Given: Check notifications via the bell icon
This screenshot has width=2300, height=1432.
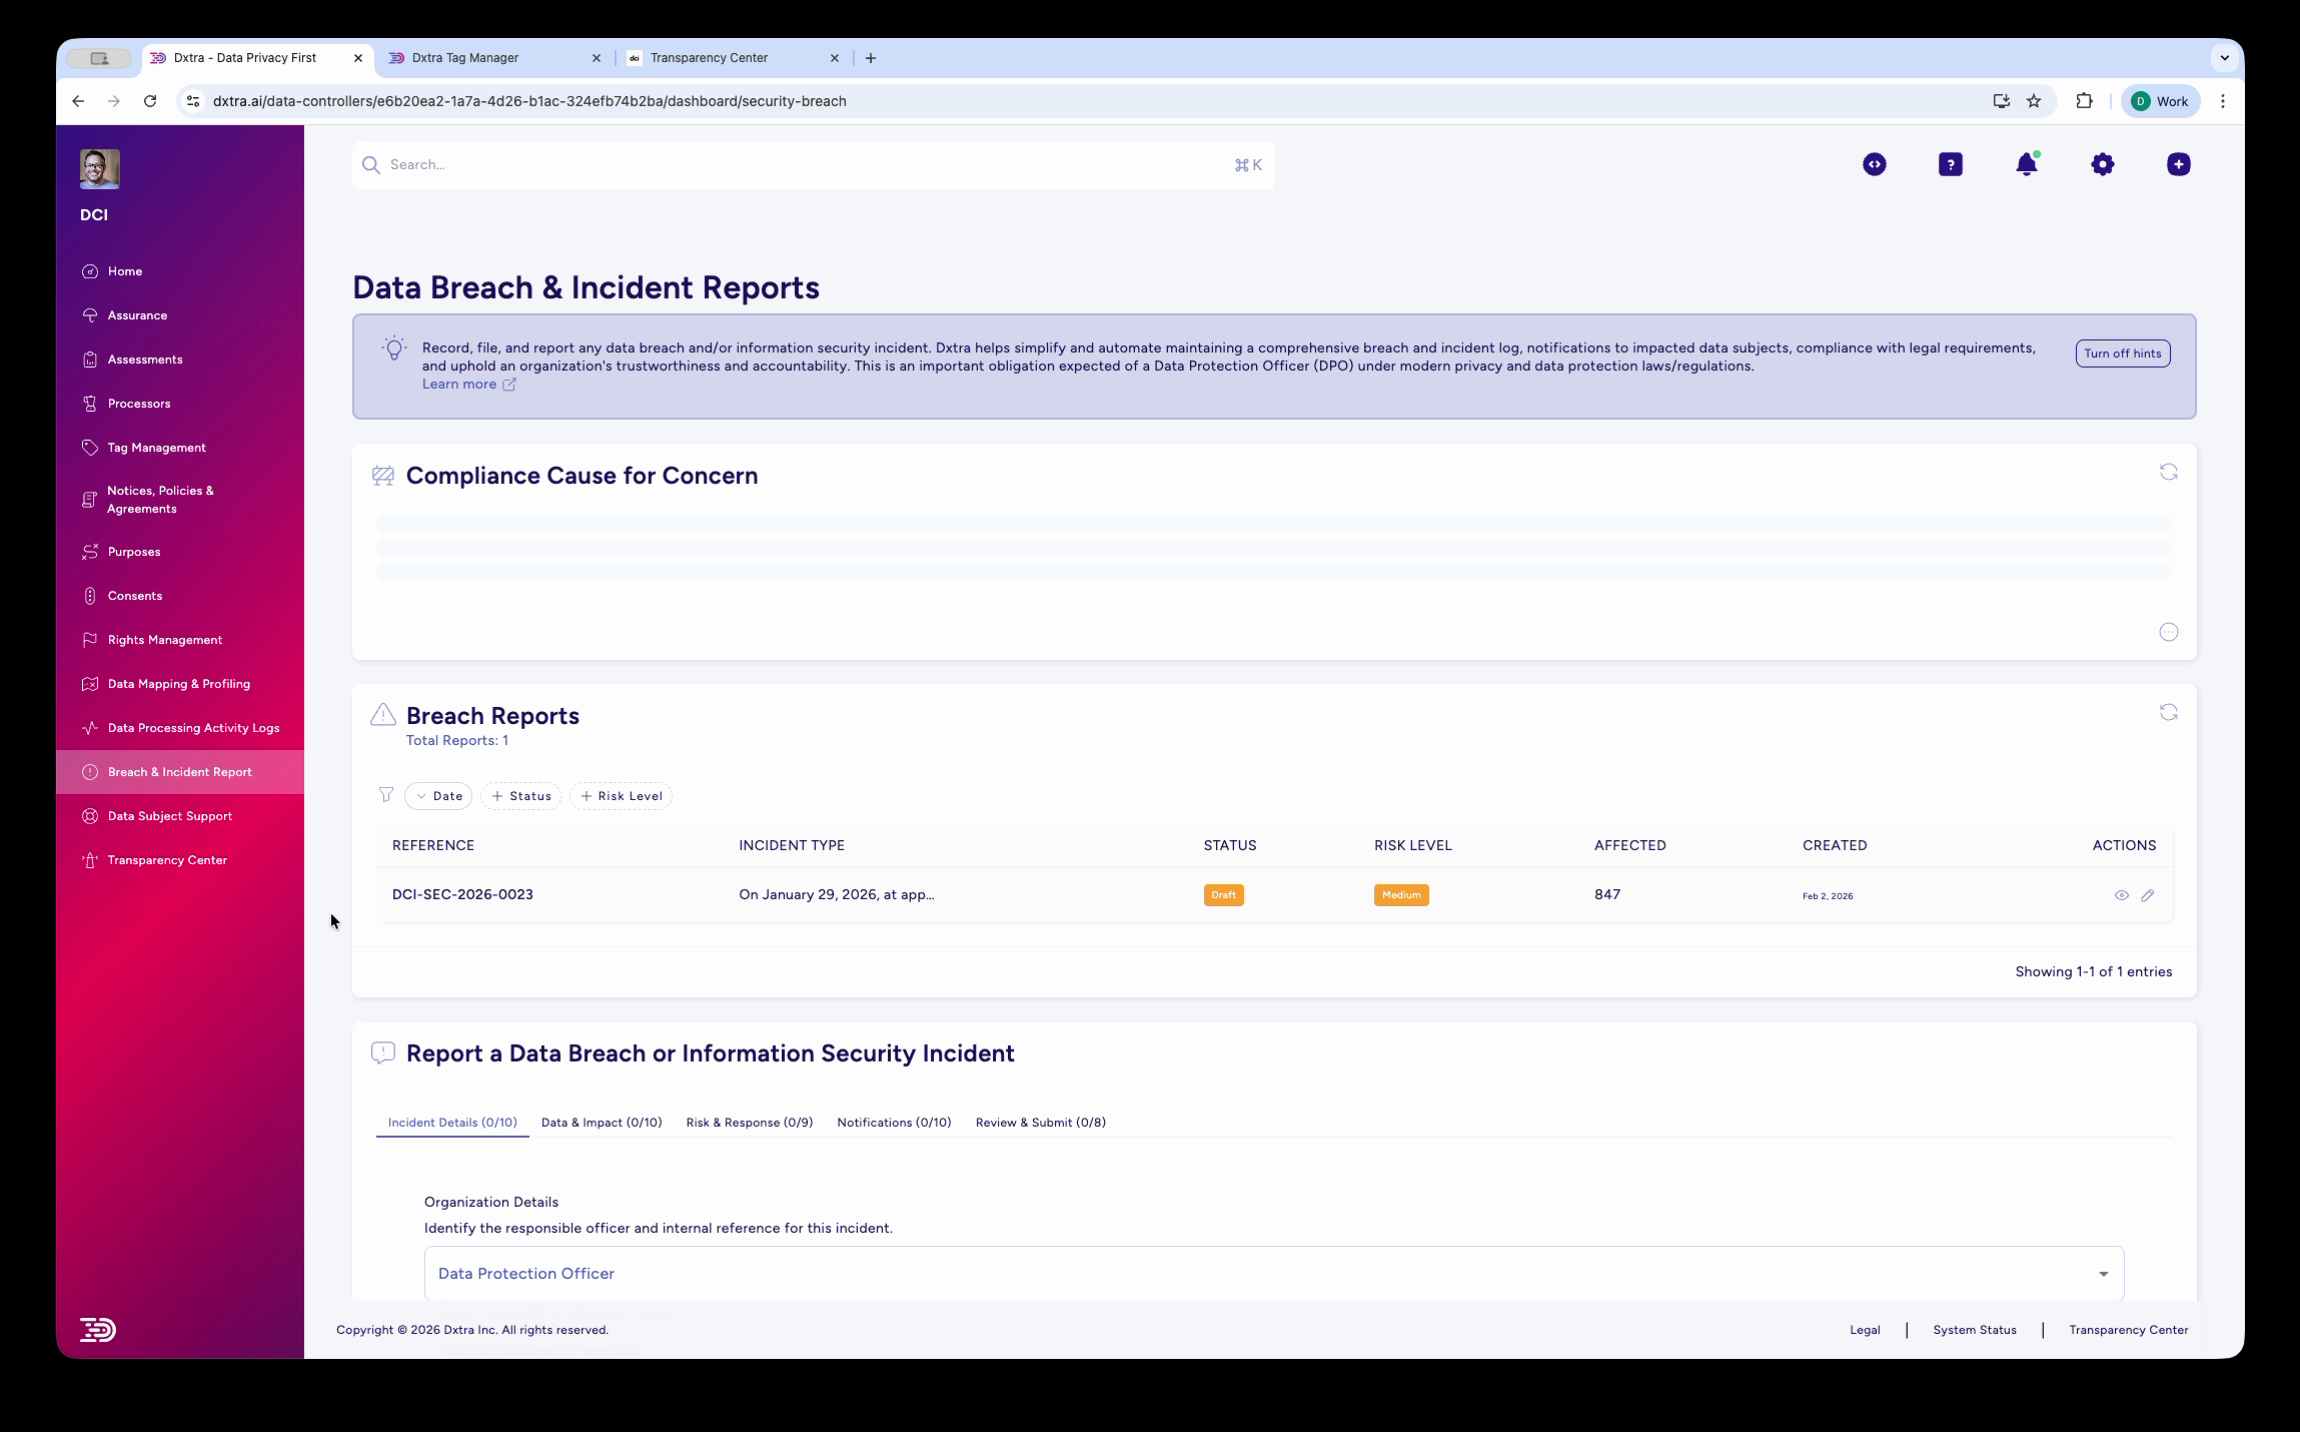Looking at the screenshot, I should (x=2026, y=163).
